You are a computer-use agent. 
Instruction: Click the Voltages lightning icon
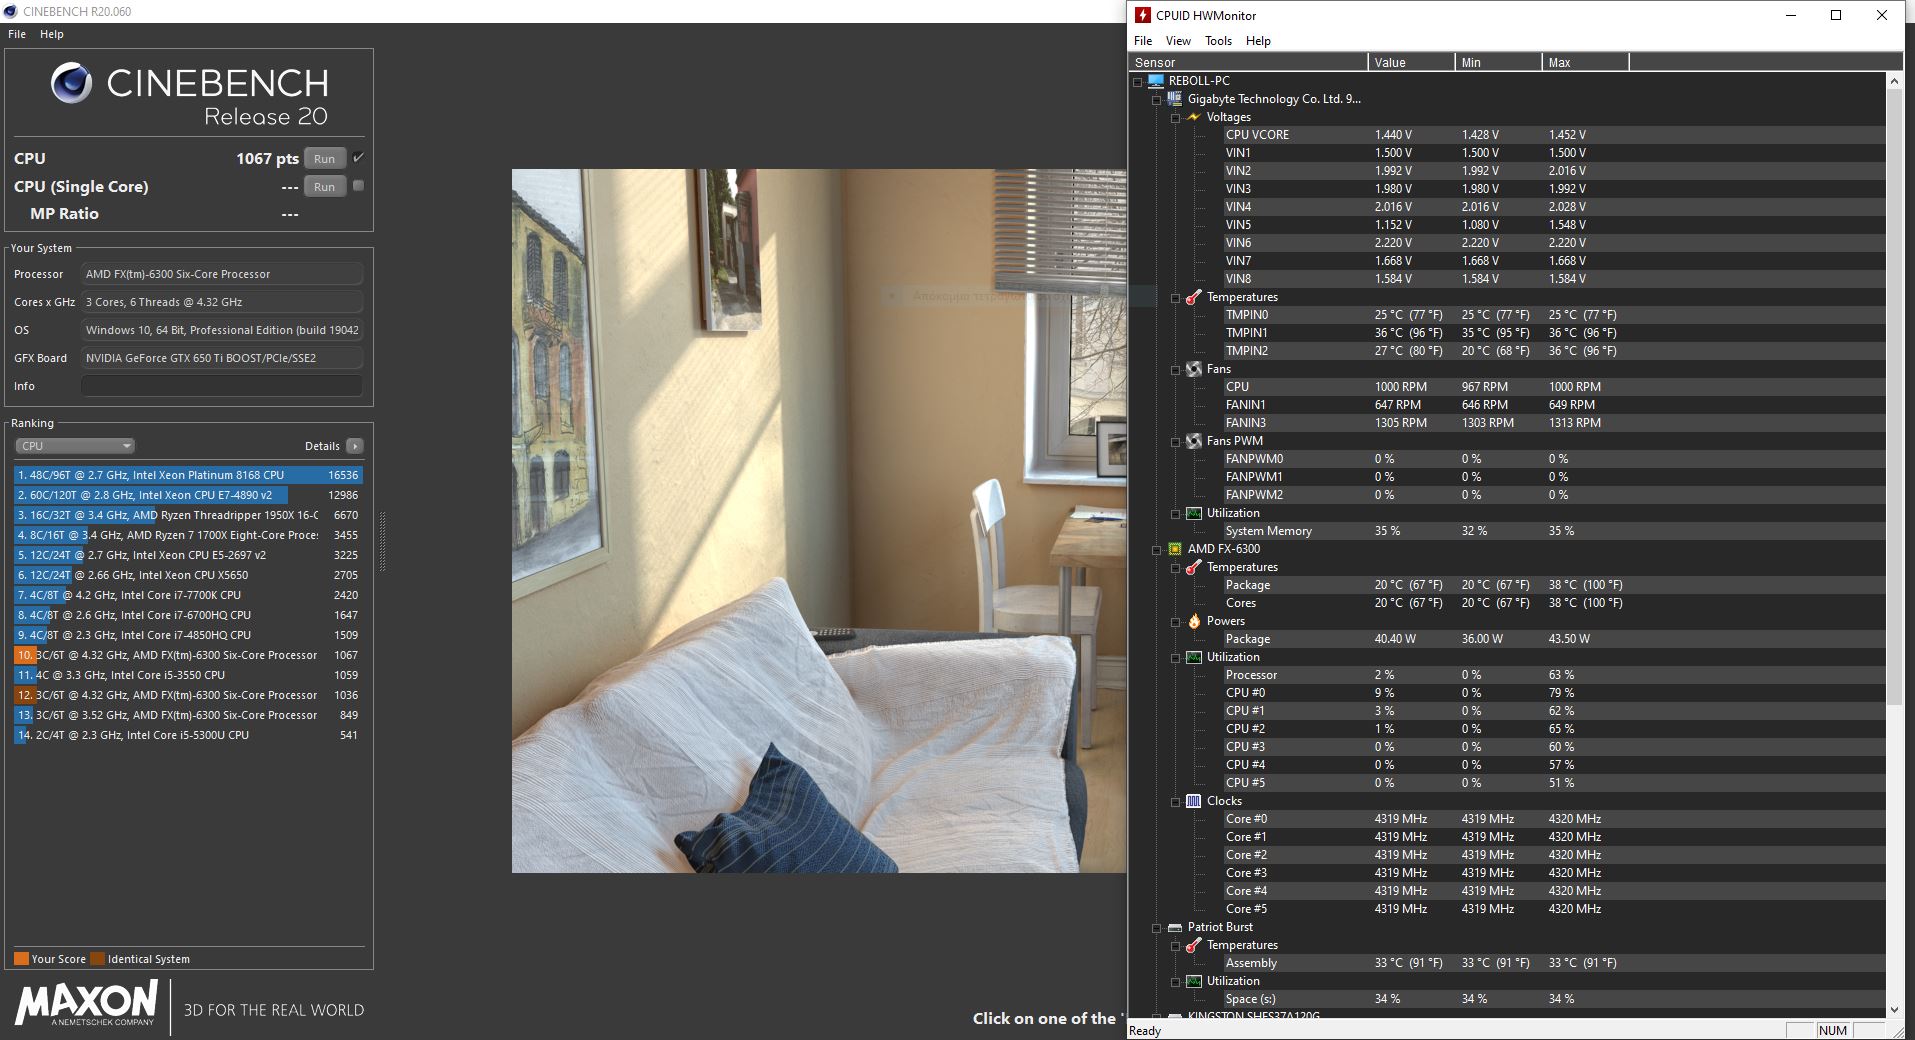point(1193,117)
